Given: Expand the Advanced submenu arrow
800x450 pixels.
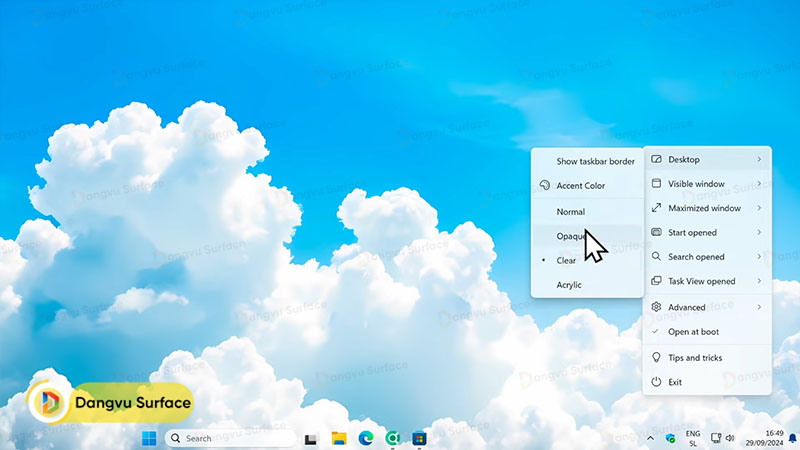Looking at the screenshot, I should 759,307.
